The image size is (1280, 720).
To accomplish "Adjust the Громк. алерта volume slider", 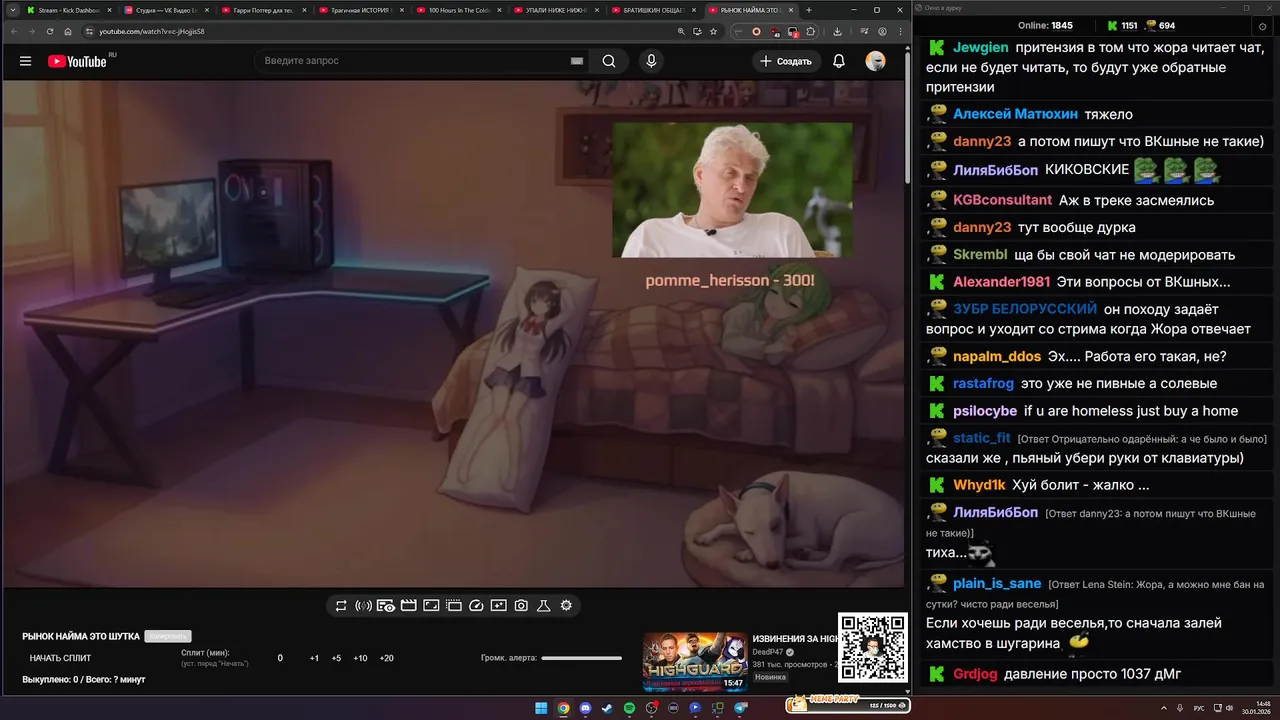I will [582, 658].
